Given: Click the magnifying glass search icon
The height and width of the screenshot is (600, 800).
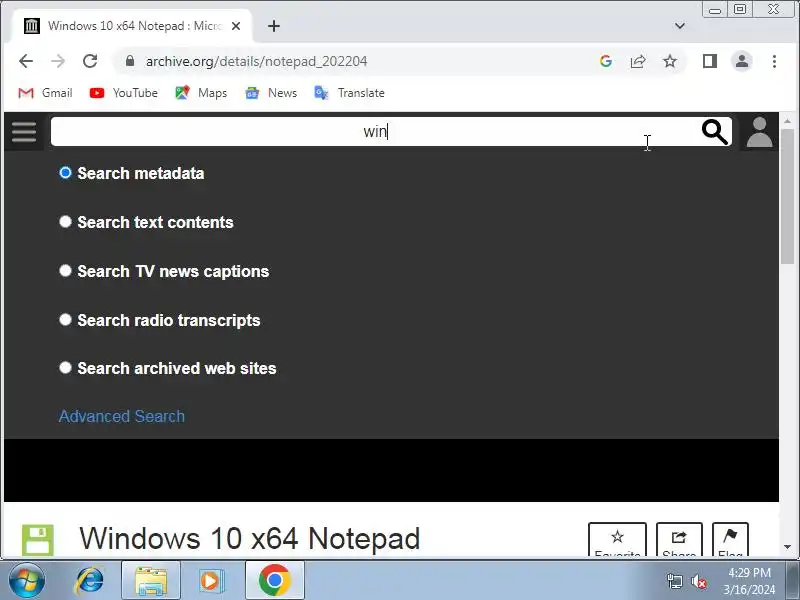Looking at the screenshot, I should 715,132.
